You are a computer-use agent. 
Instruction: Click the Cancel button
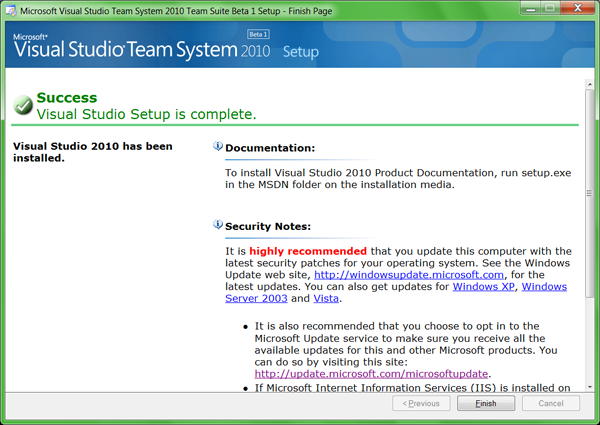551,403
